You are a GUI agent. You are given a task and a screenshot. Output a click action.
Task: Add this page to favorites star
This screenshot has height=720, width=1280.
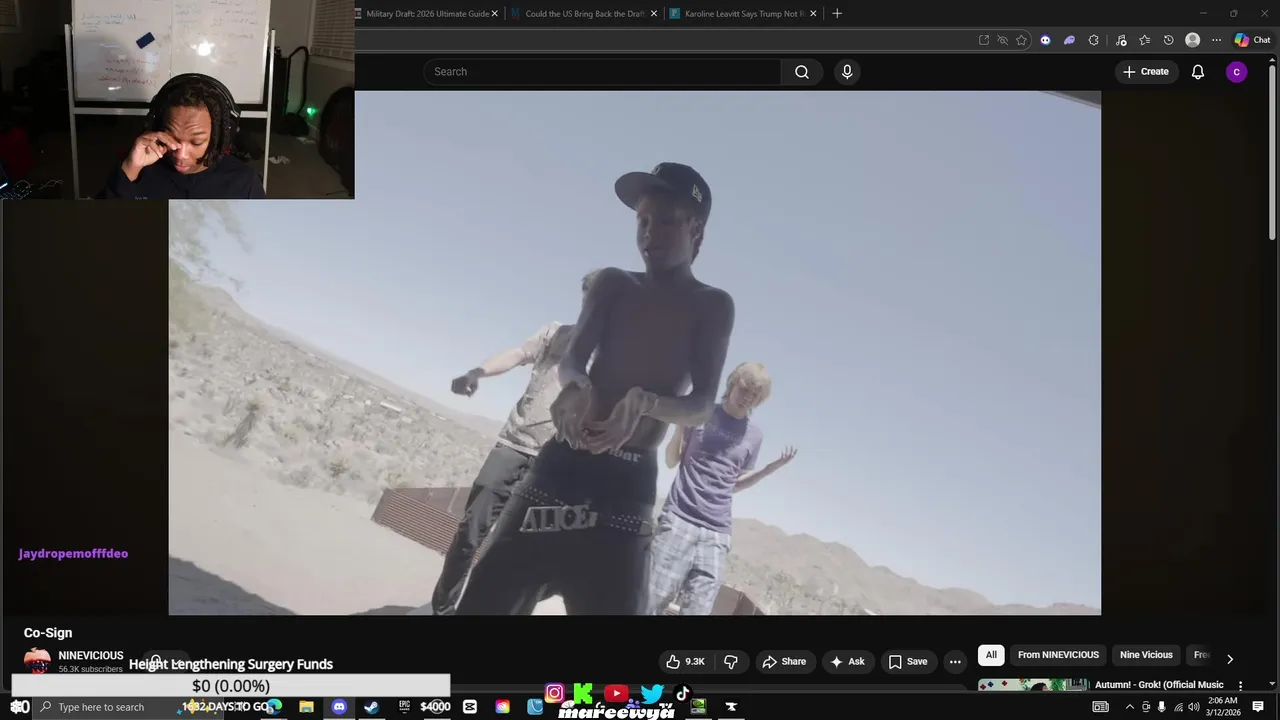[x=1021, y=40]
